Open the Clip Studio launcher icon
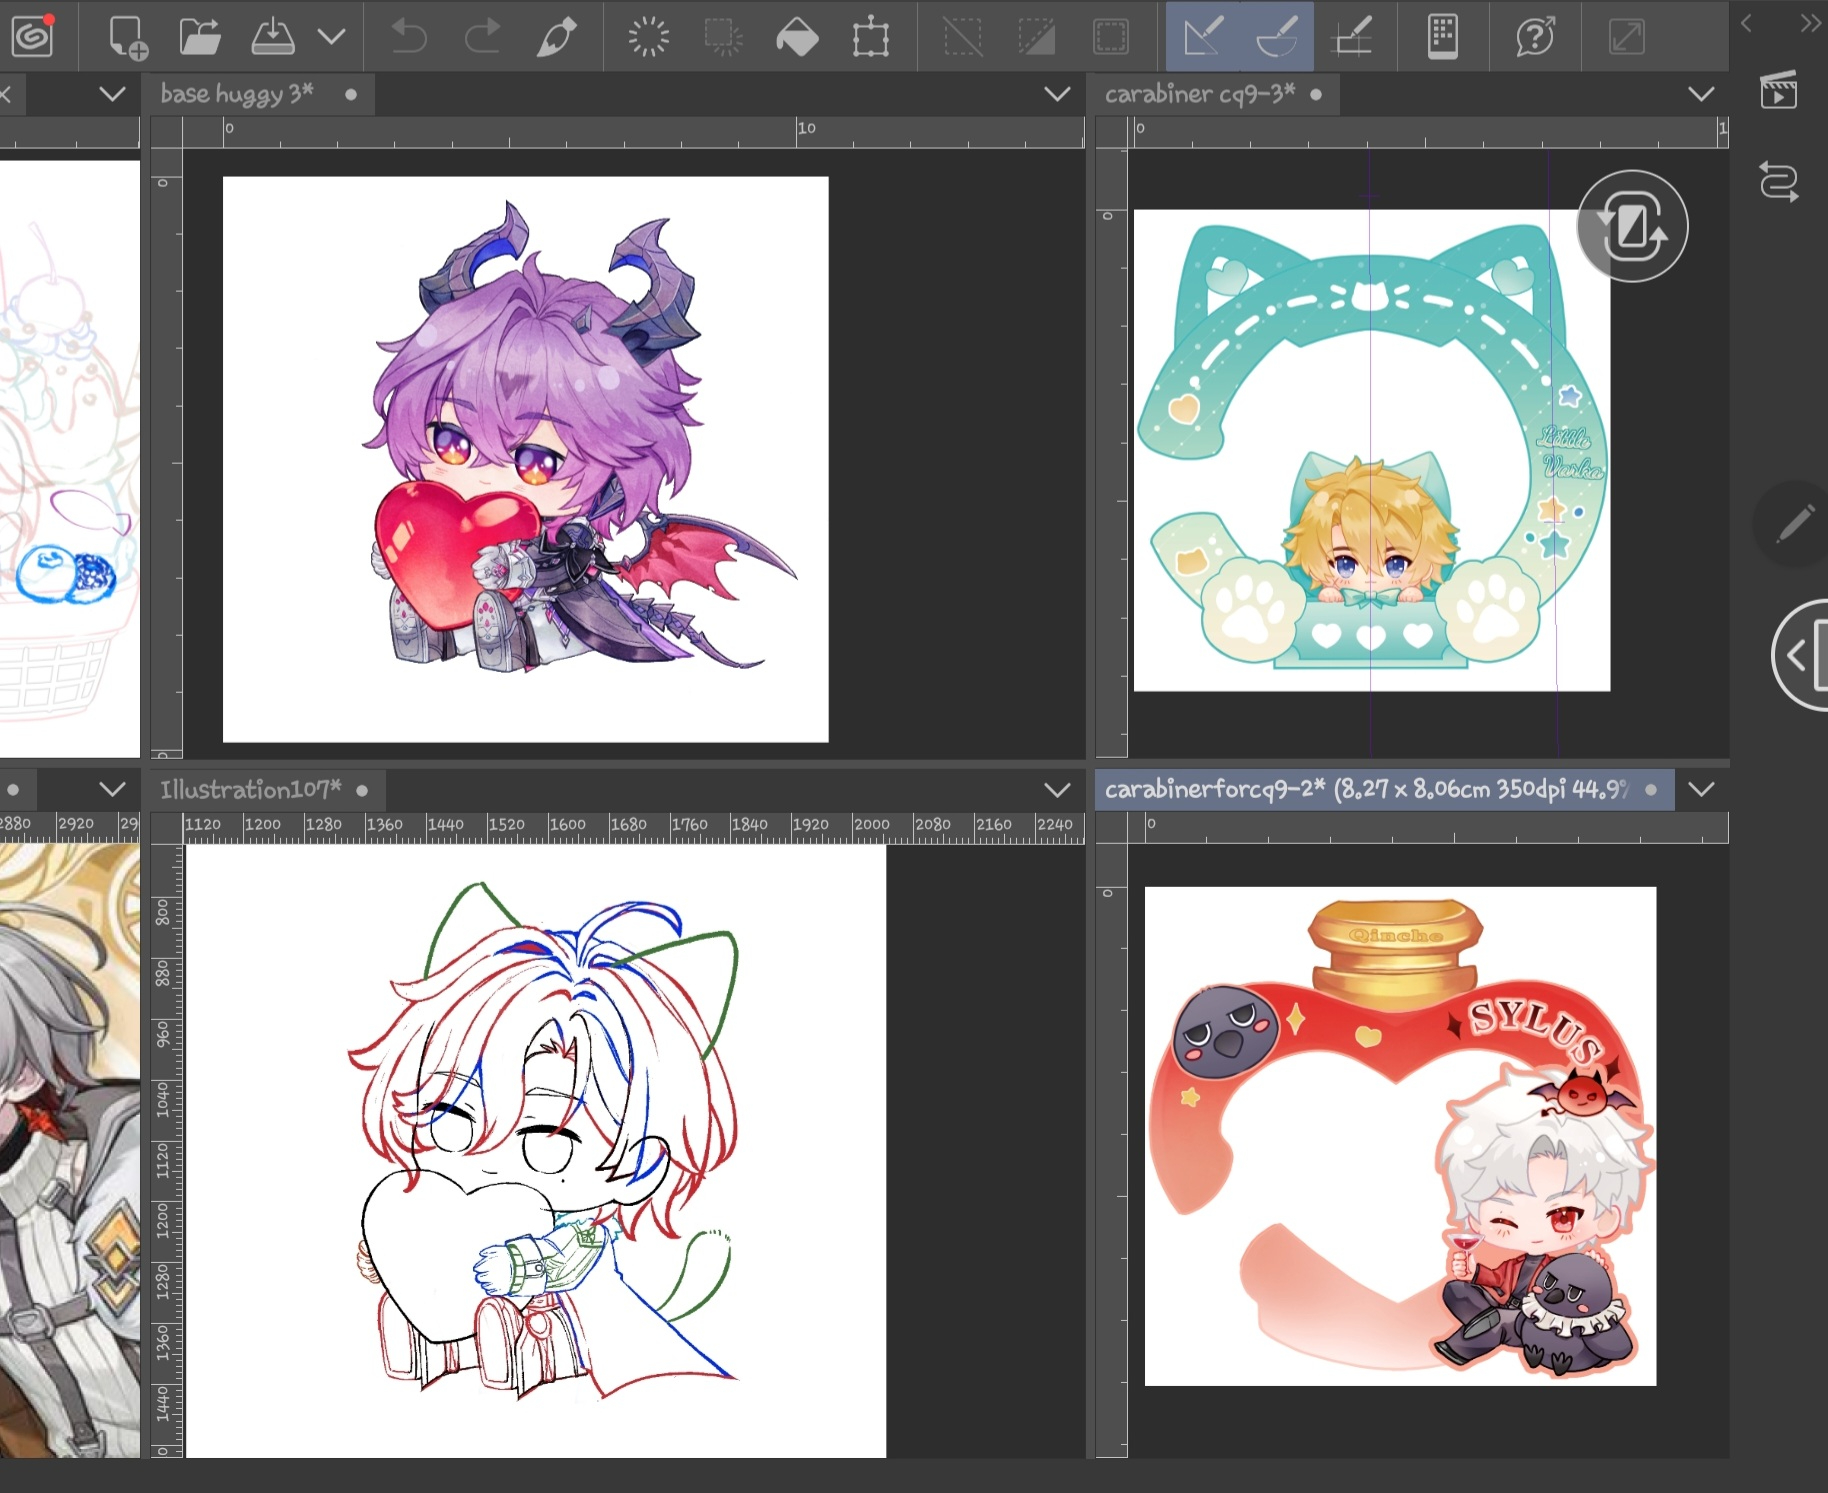 [32, 37]
